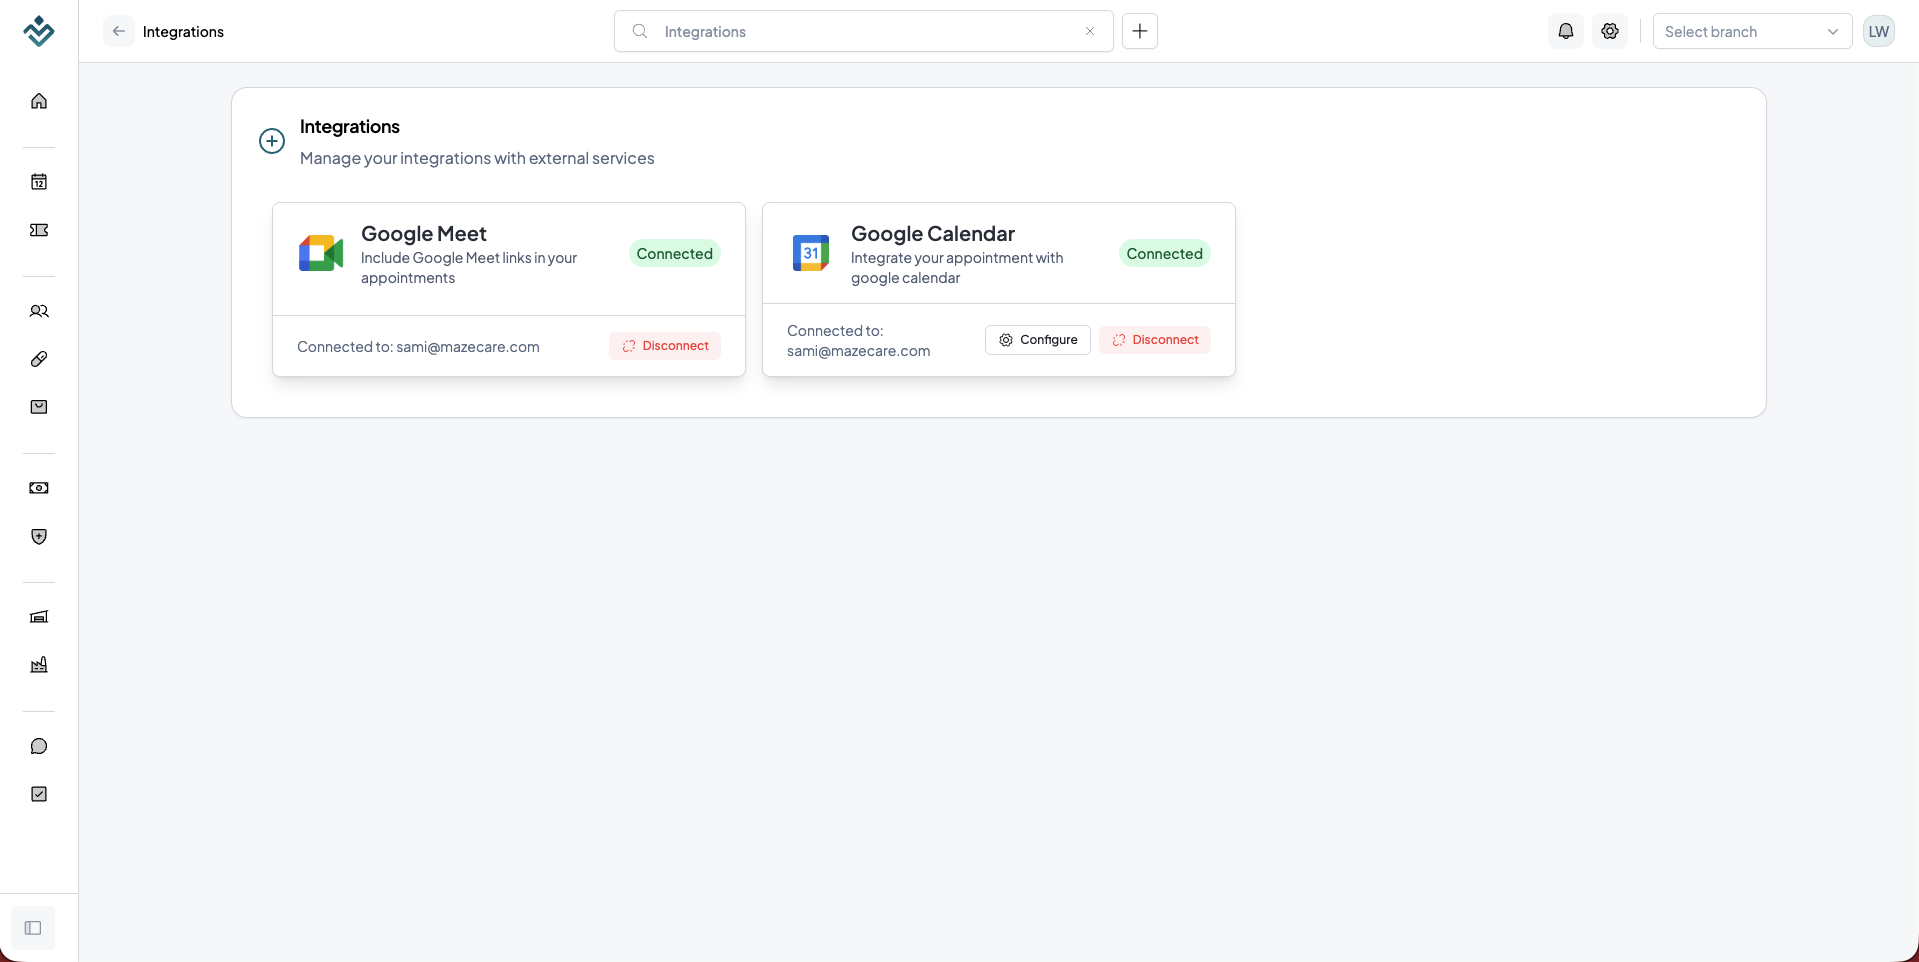Click the Integrations breadcrumb title

(x=183, y=32)
